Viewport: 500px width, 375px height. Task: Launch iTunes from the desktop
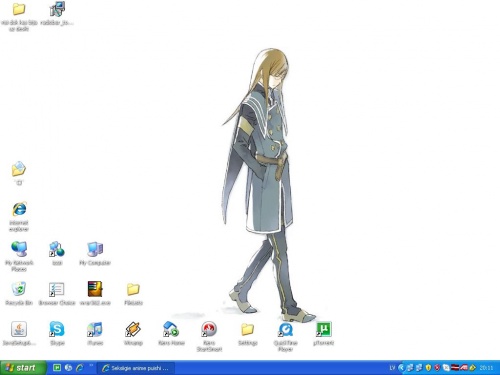95,329
